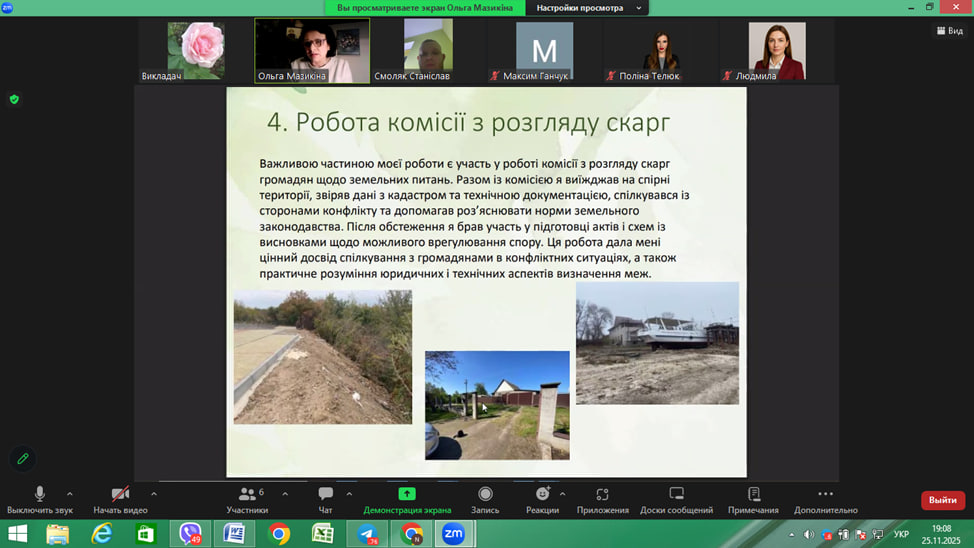Select Ольга Мазикіна's video thumbnail
Viewport: 974px width, 548px height.
pyautogui.click(x=312, y=50)
